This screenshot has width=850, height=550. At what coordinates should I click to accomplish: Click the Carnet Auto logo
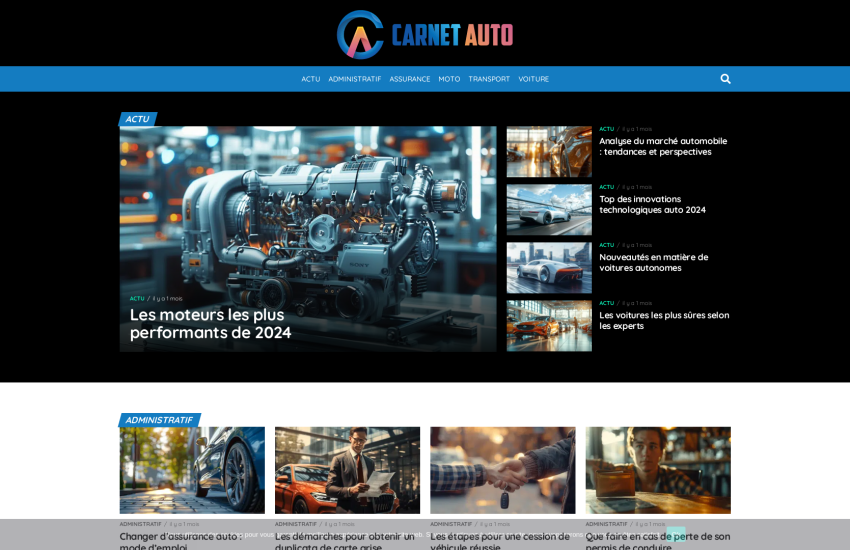(x=425, y=35)
